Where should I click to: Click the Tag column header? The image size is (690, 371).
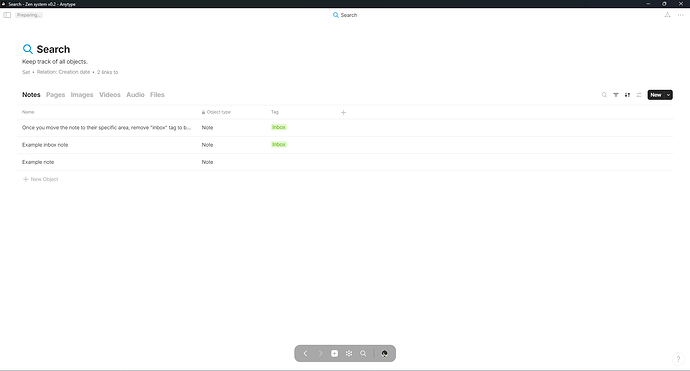275,112
